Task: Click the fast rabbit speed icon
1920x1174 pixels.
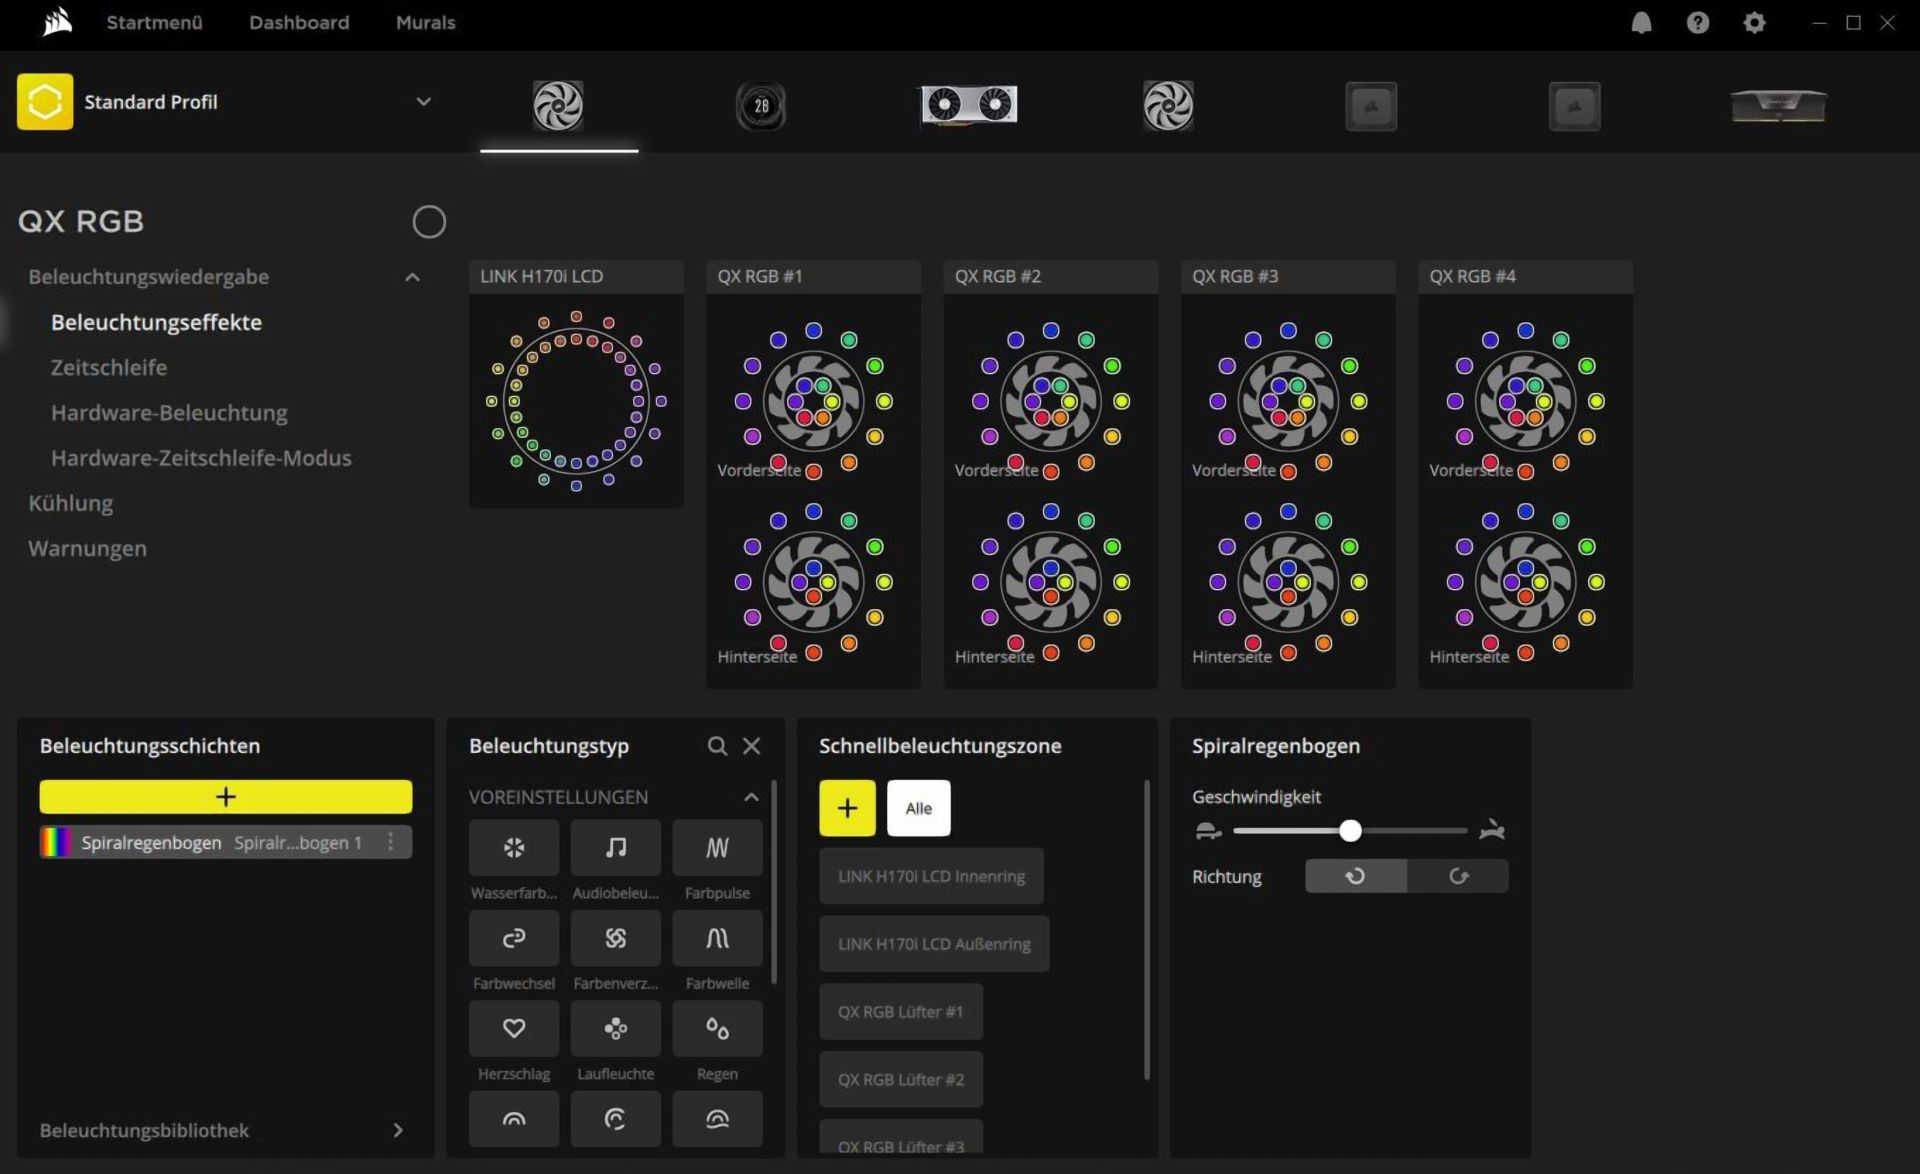Action: (x=1492, y=830)
